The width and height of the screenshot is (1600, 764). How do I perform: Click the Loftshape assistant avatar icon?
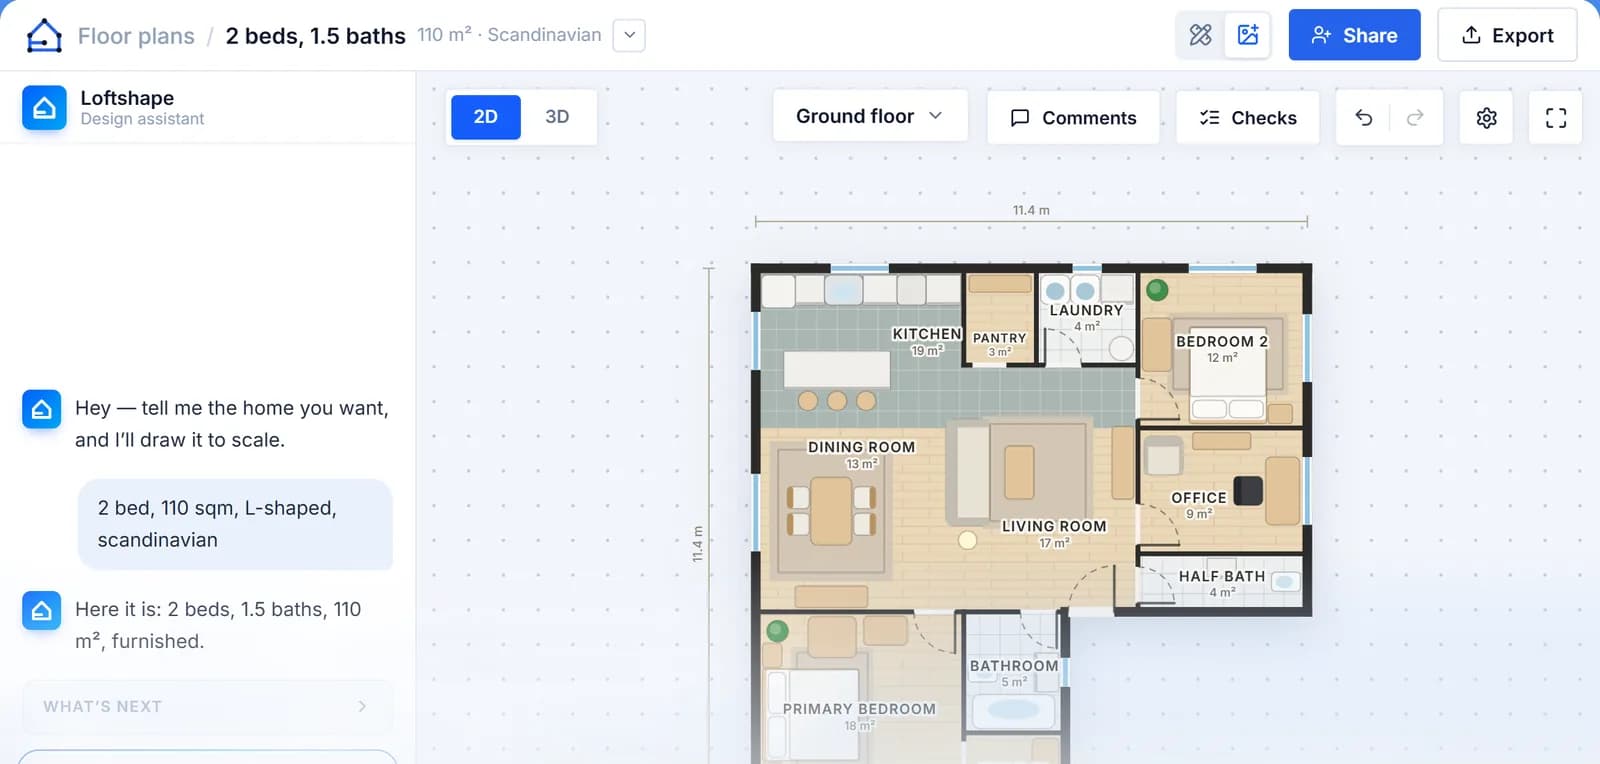(x=44, y=107)
